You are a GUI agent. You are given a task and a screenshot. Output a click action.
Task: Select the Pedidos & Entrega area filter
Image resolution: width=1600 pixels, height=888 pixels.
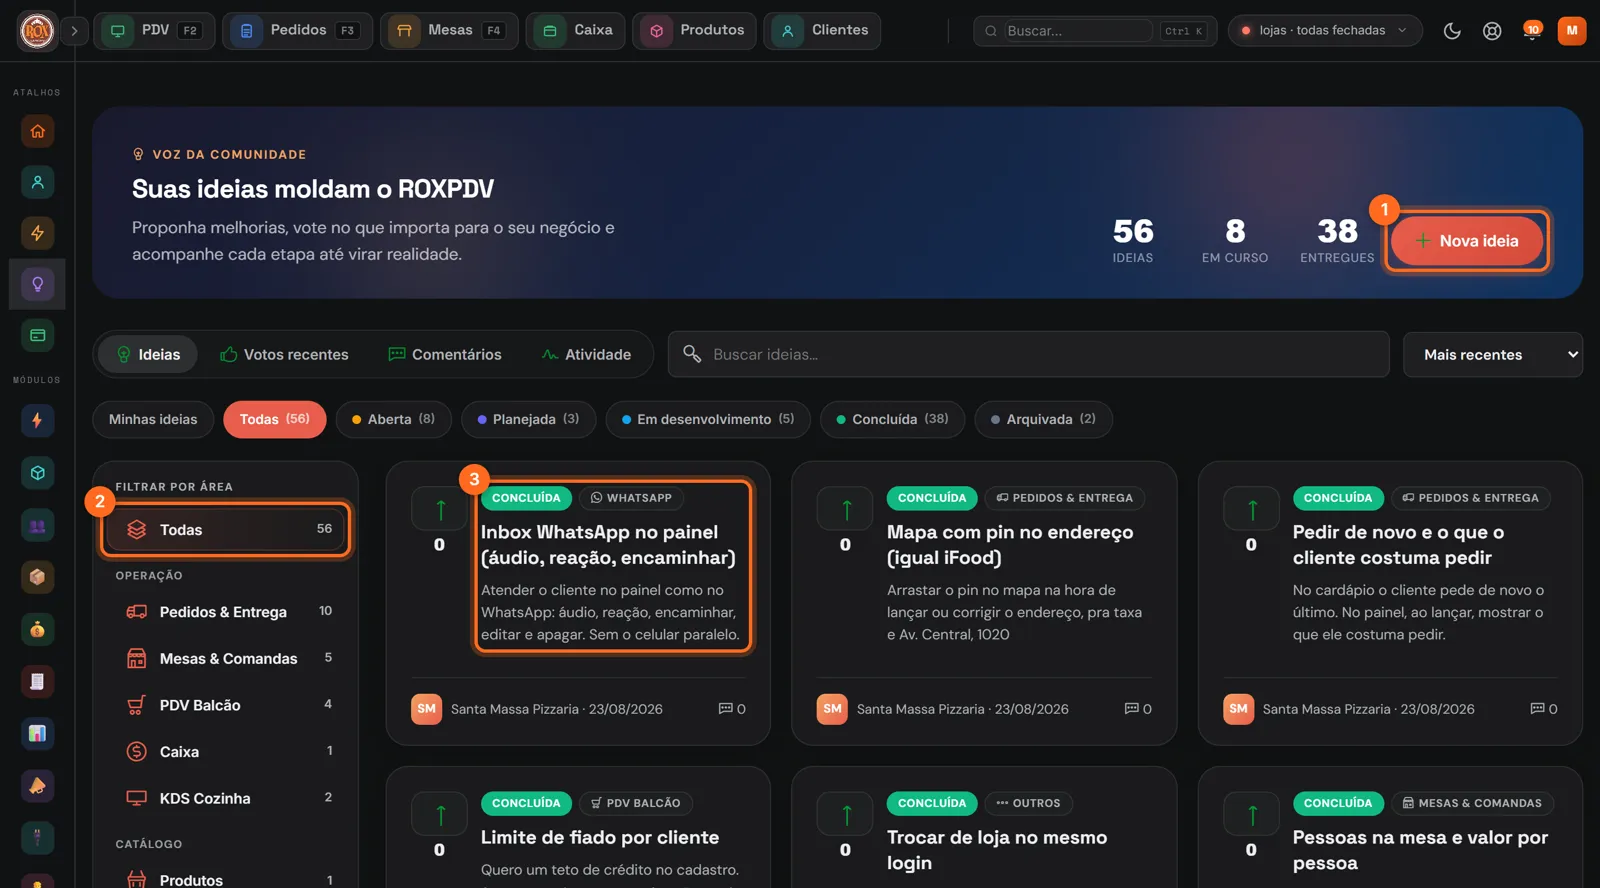point(227,612)
